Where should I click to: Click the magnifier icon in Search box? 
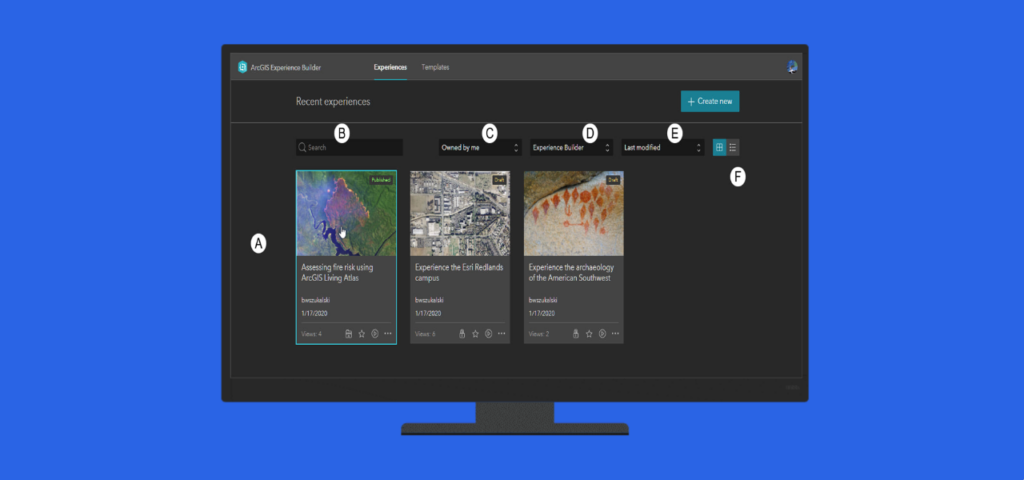click(x=302, y=148)
